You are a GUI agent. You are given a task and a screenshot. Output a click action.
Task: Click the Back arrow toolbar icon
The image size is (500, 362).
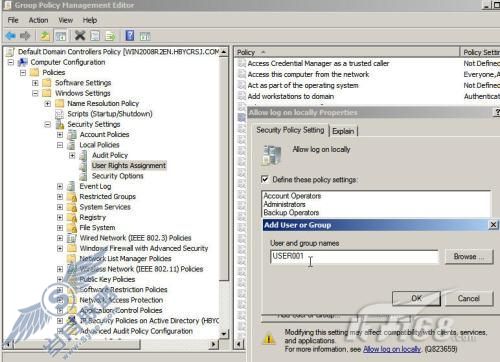(x=11, y=35)
